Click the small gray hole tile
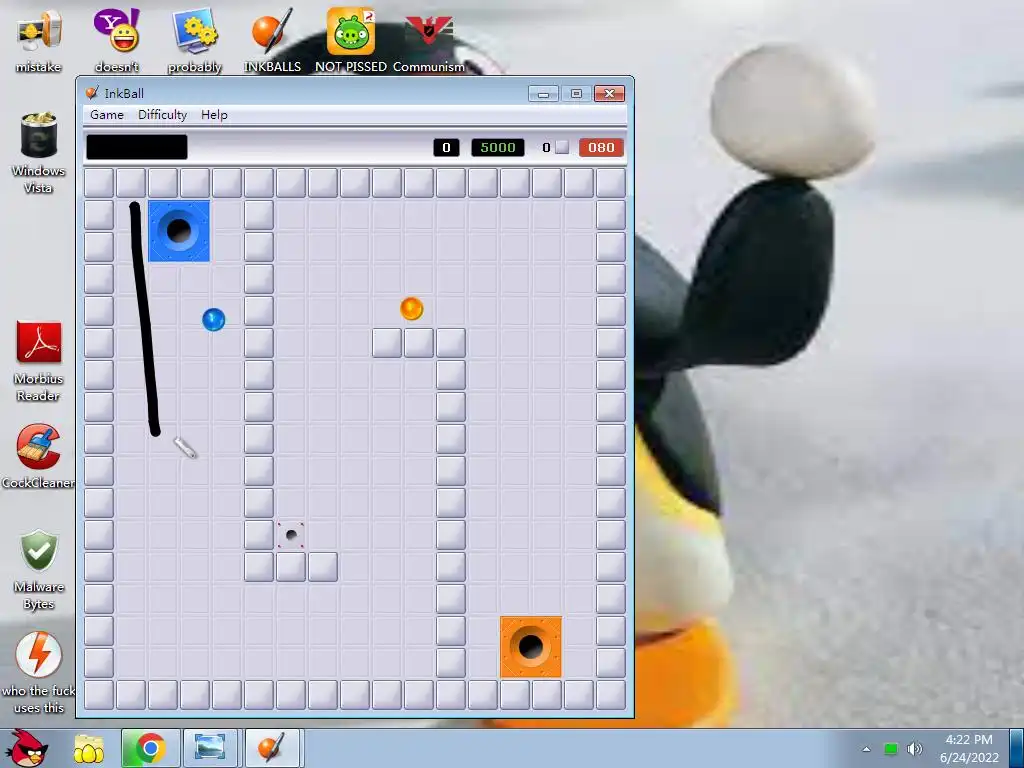1024x768 pixels. (291, 535)
